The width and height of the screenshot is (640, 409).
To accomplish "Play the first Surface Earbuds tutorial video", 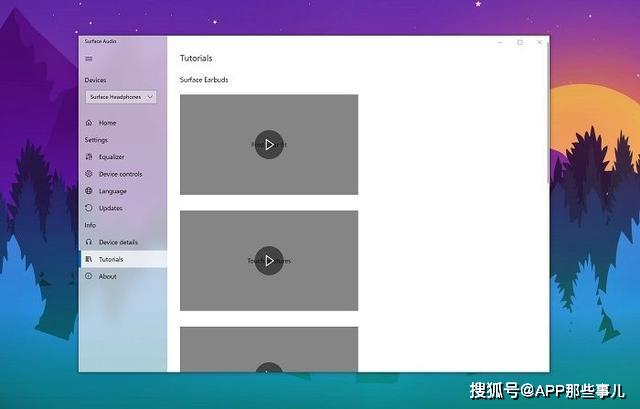I will click(x=269, y=144).
